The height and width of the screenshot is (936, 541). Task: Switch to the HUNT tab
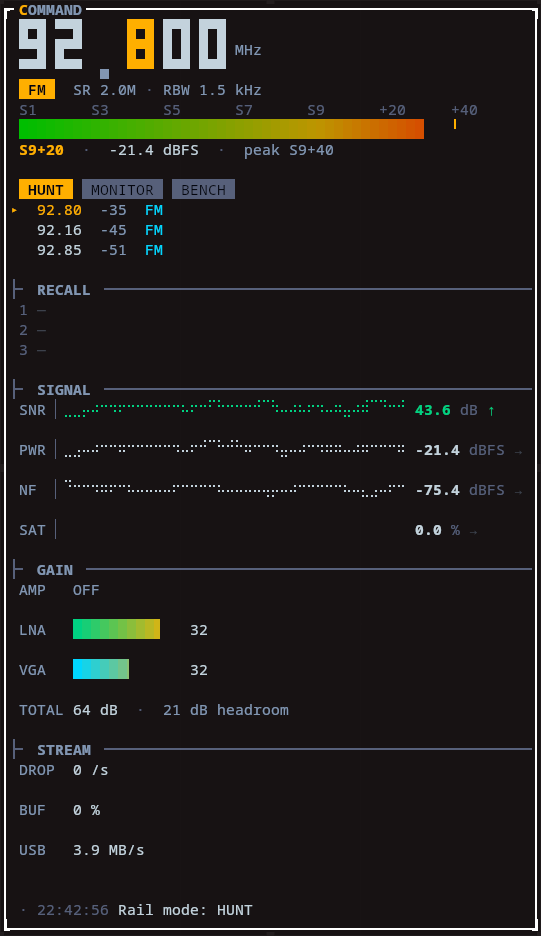46,190
